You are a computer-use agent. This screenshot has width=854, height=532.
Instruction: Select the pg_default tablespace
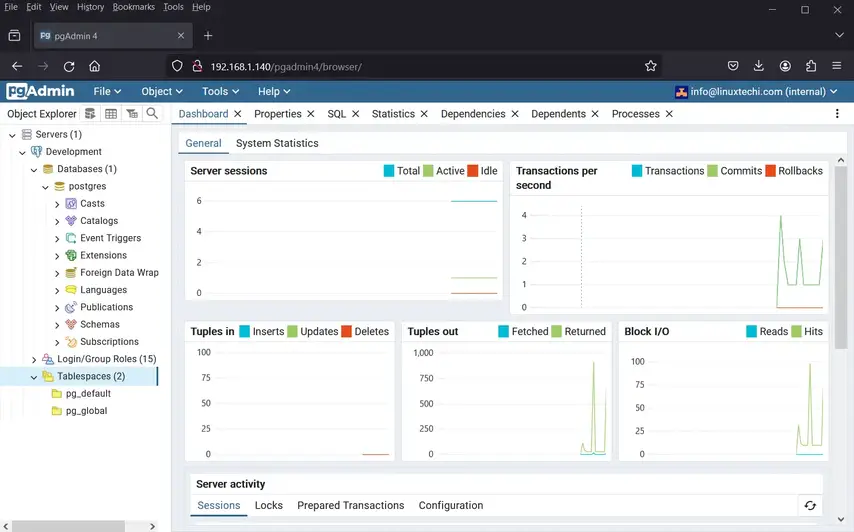pyautogui.click(x=87, y=394)
